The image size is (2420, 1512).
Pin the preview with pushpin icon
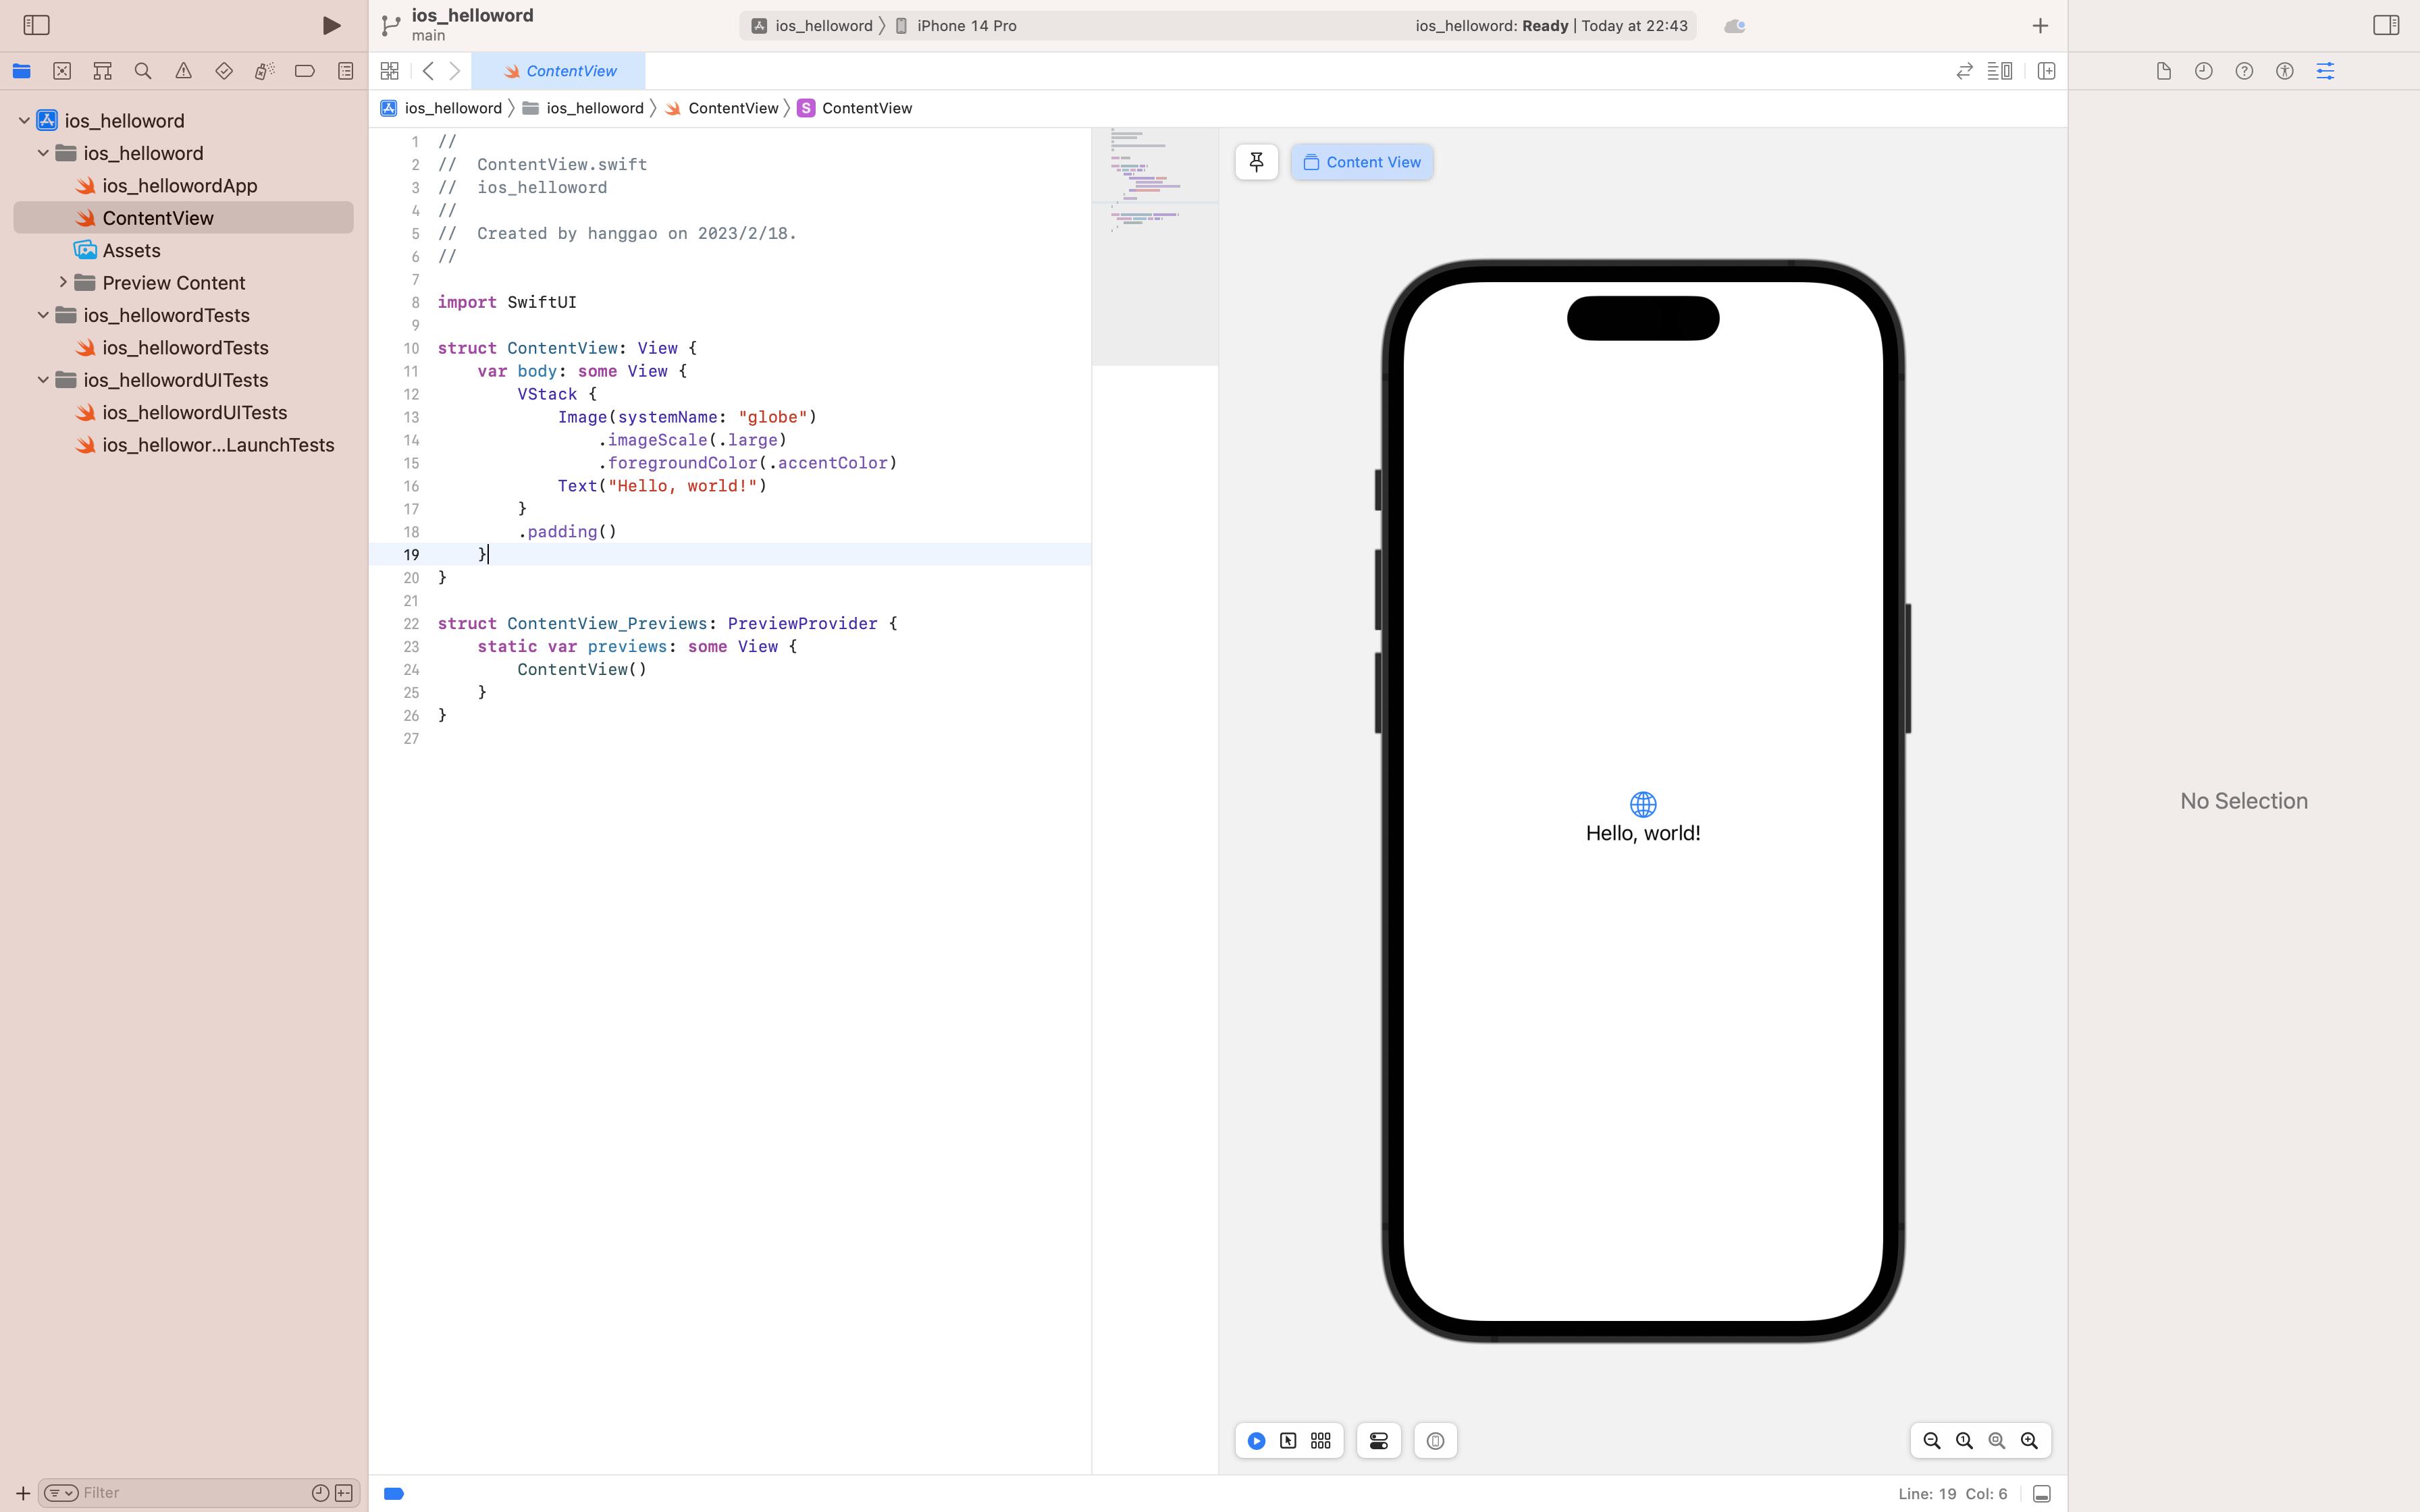1256,162
